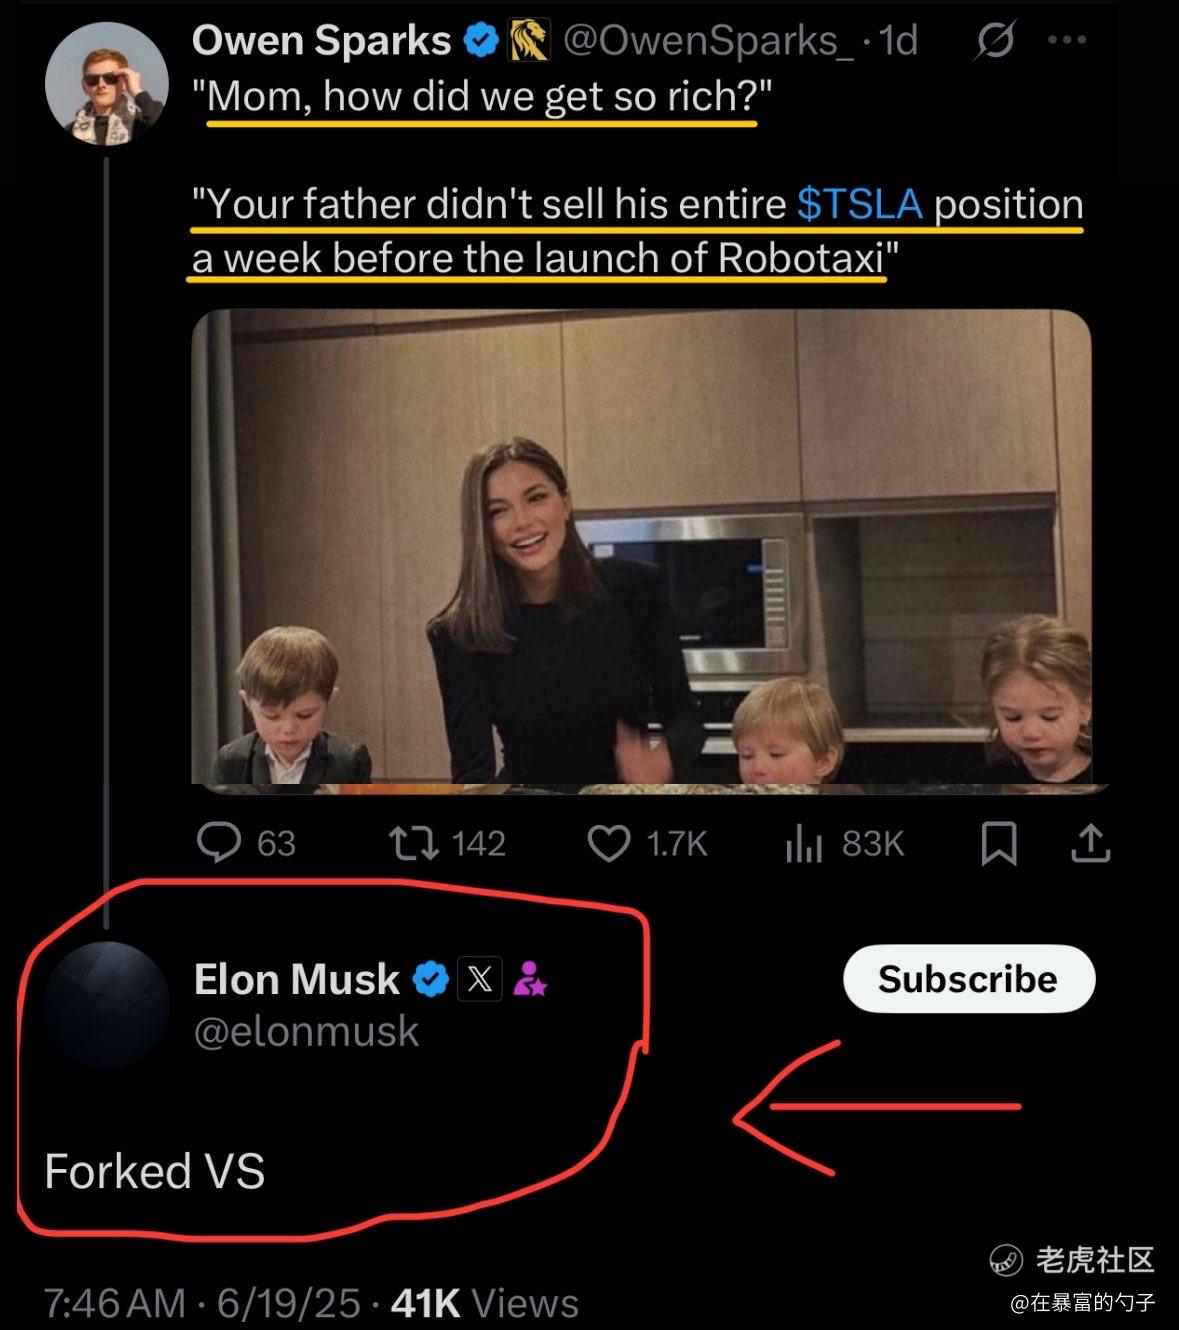Click the share upload icon
This screenshot has height=1330, width=1179.
1090,843
